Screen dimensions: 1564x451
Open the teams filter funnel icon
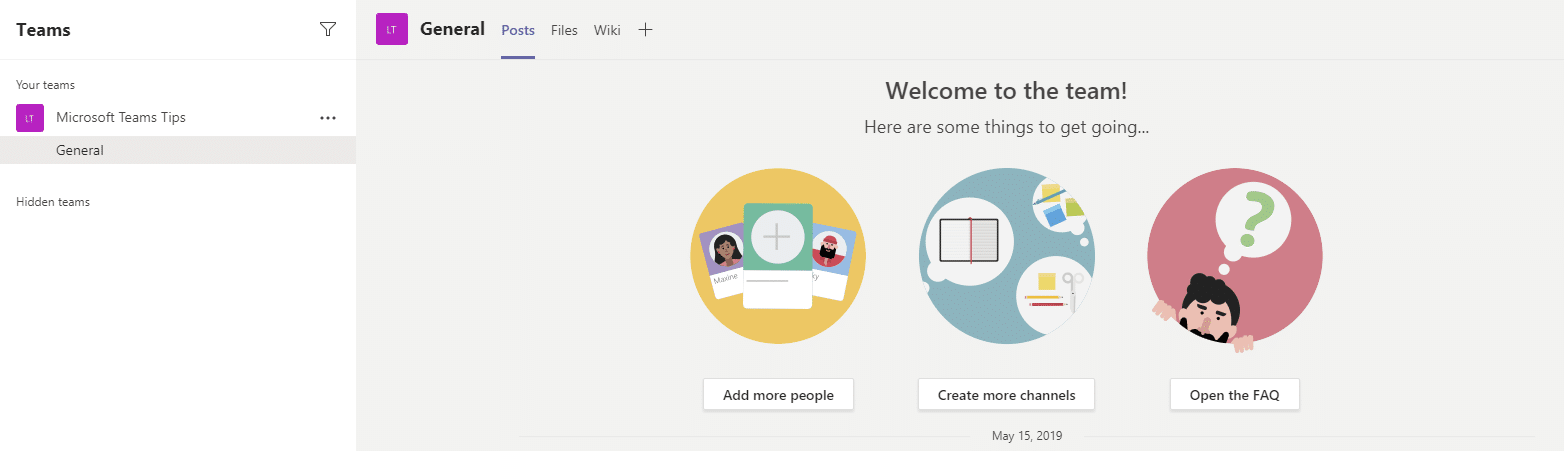328,30
